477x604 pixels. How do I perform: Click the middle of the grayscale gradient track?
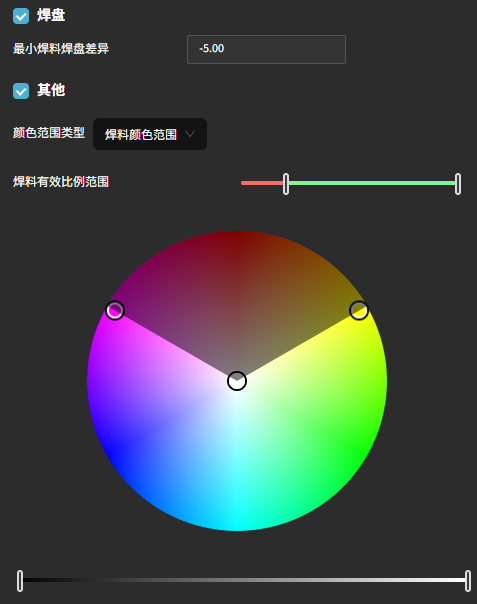[244, 580]
